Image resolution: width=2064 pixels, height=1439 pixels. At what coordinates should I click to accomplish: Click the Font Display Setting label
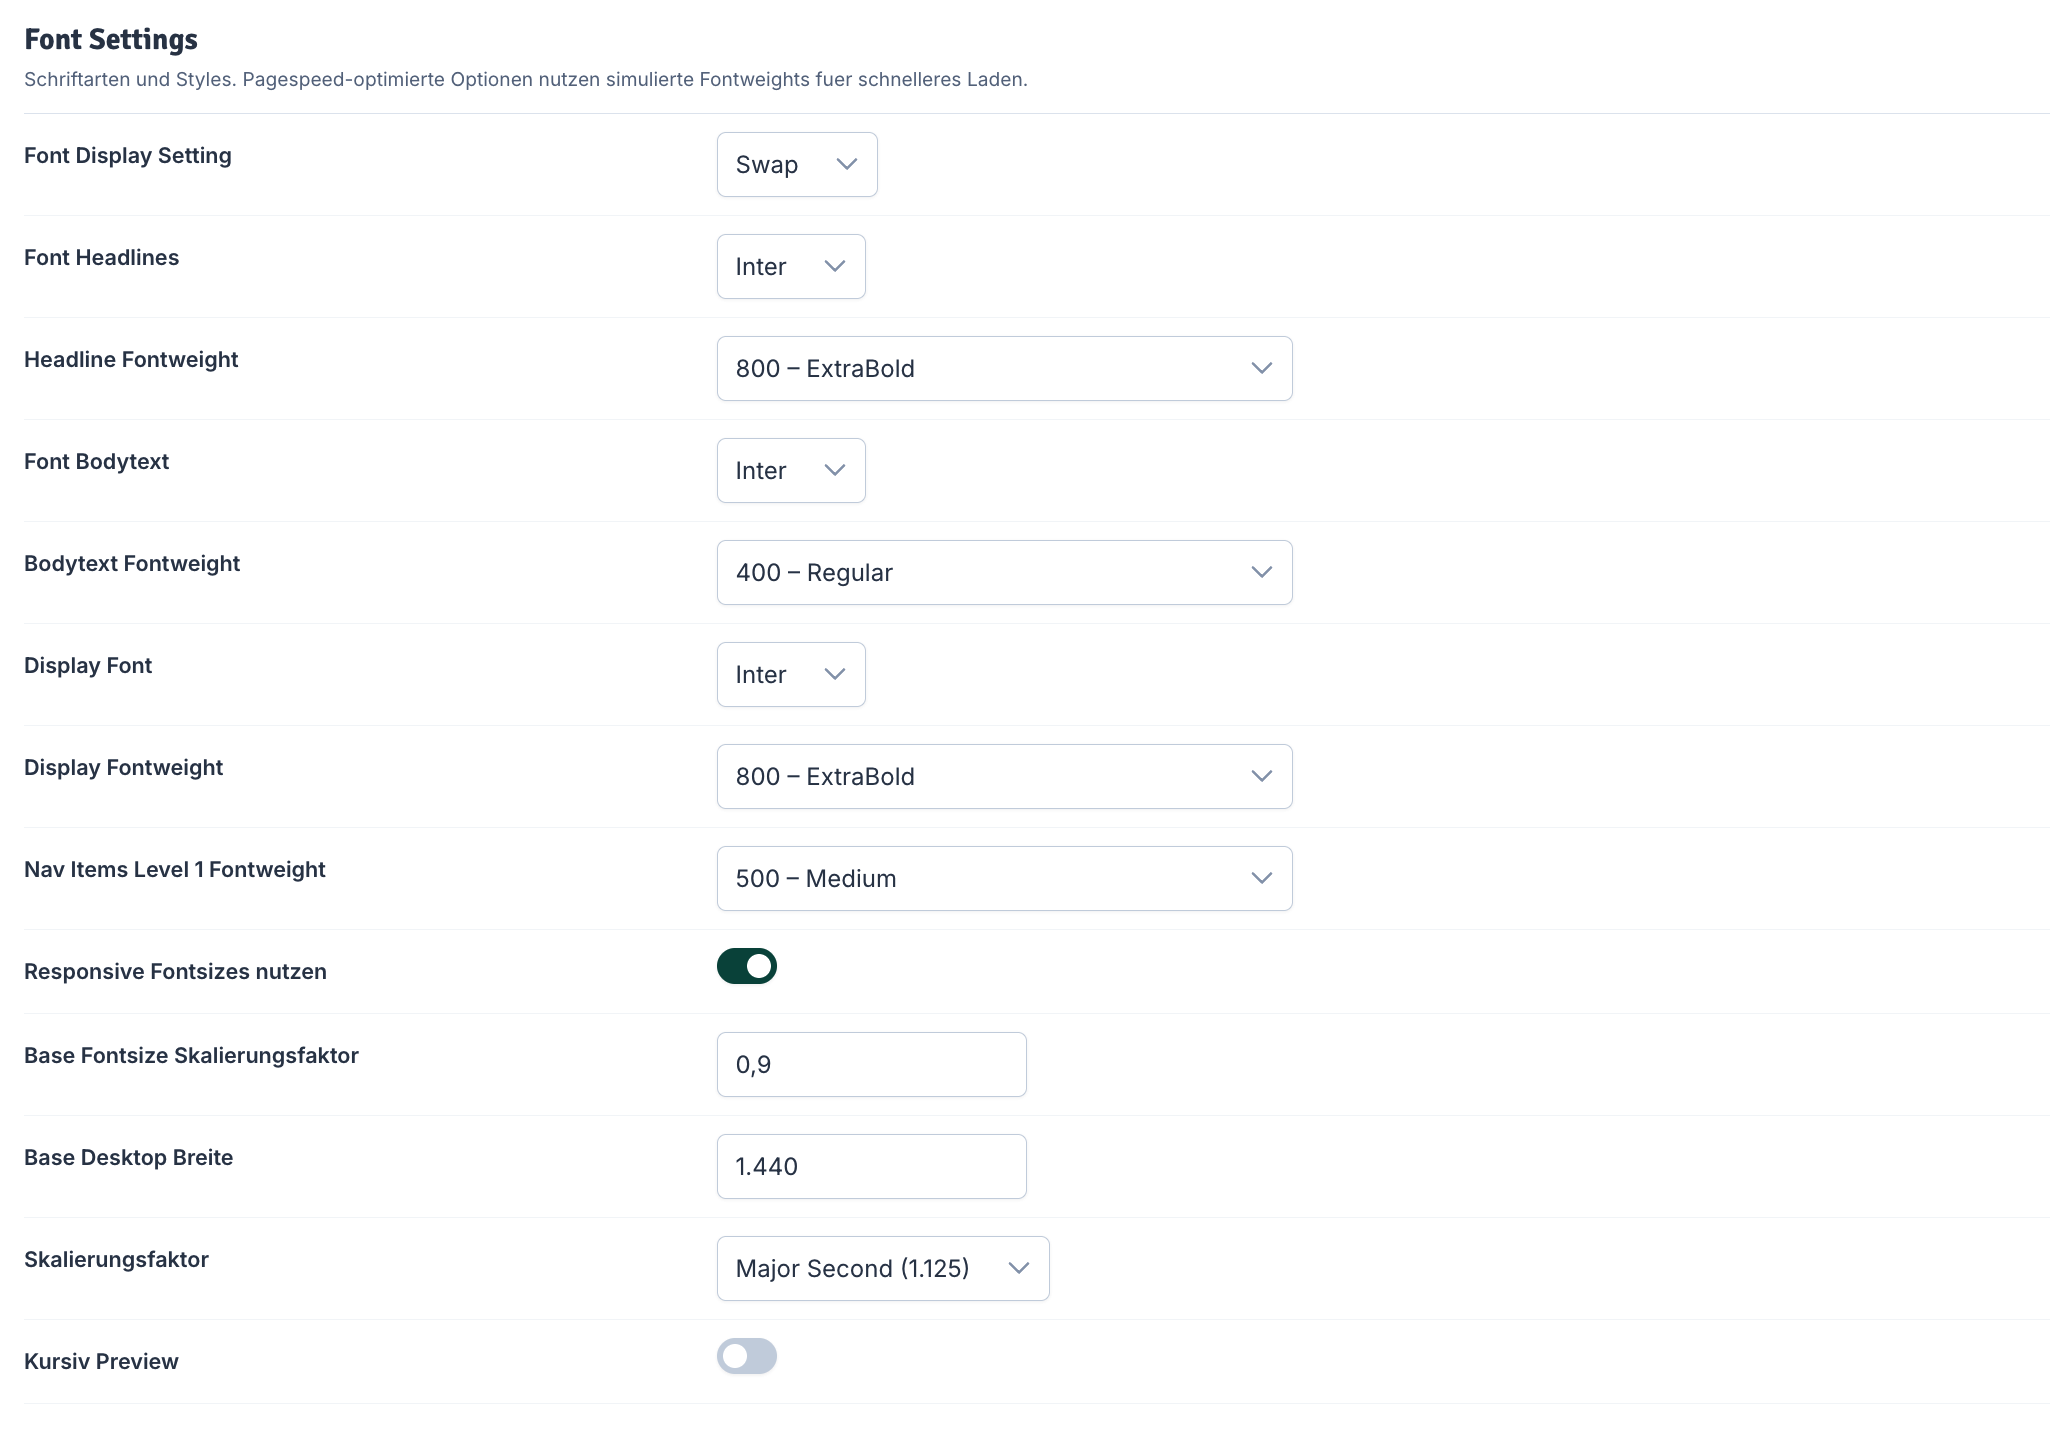127,156
